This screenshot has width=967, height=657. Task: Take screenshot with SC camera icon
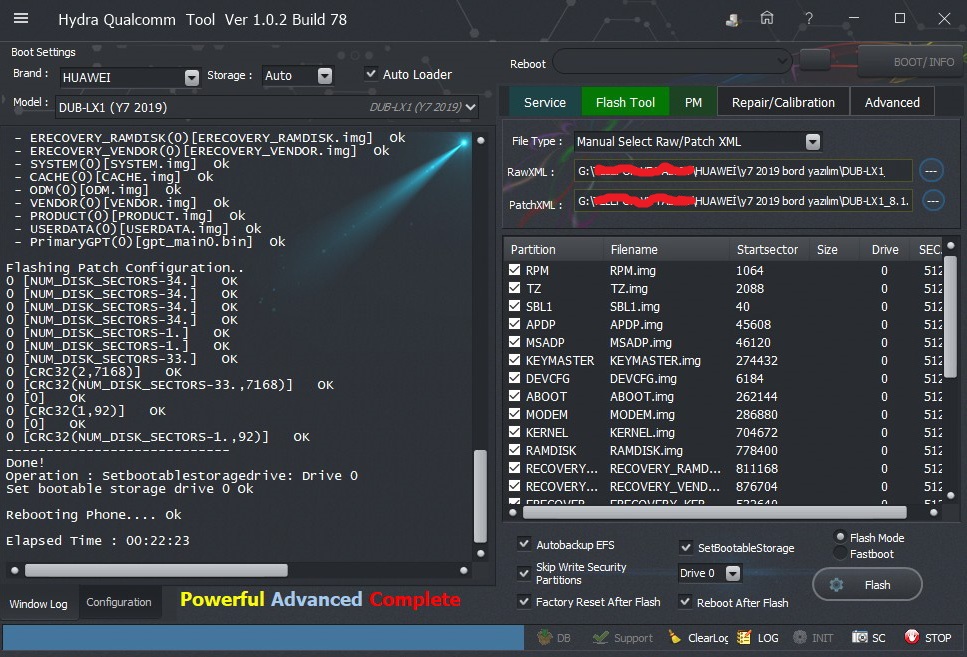(x=859, y=637)
